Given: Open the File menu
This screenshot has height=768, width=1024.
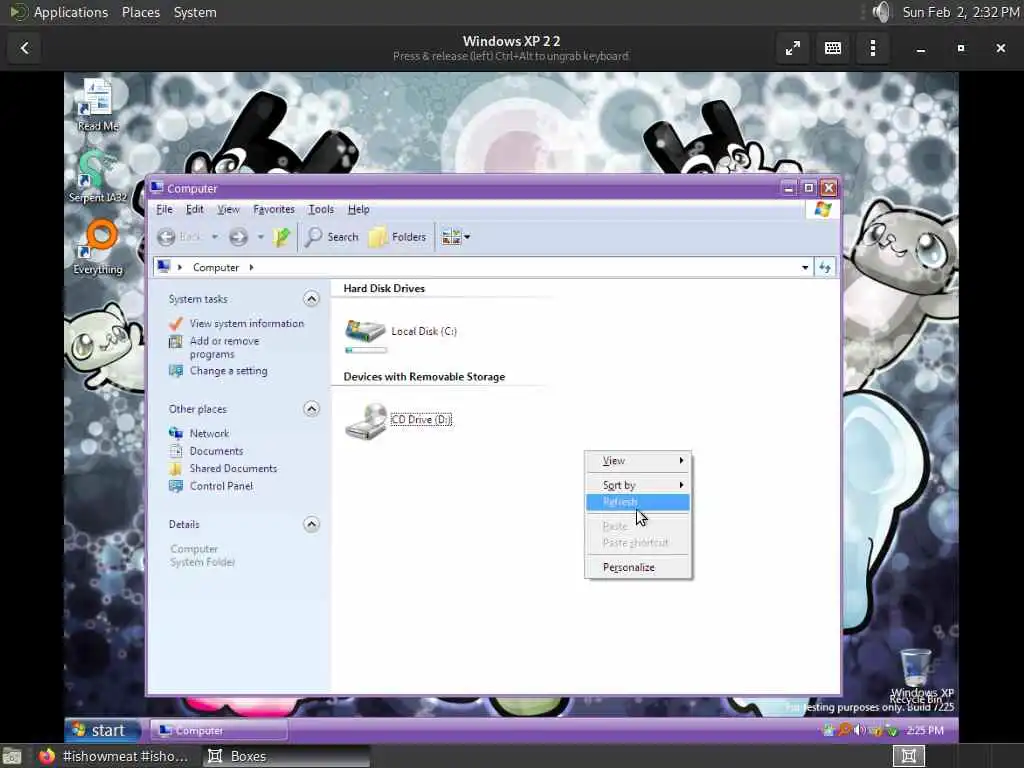Looking at the screenshot, I should pos(164,210).
